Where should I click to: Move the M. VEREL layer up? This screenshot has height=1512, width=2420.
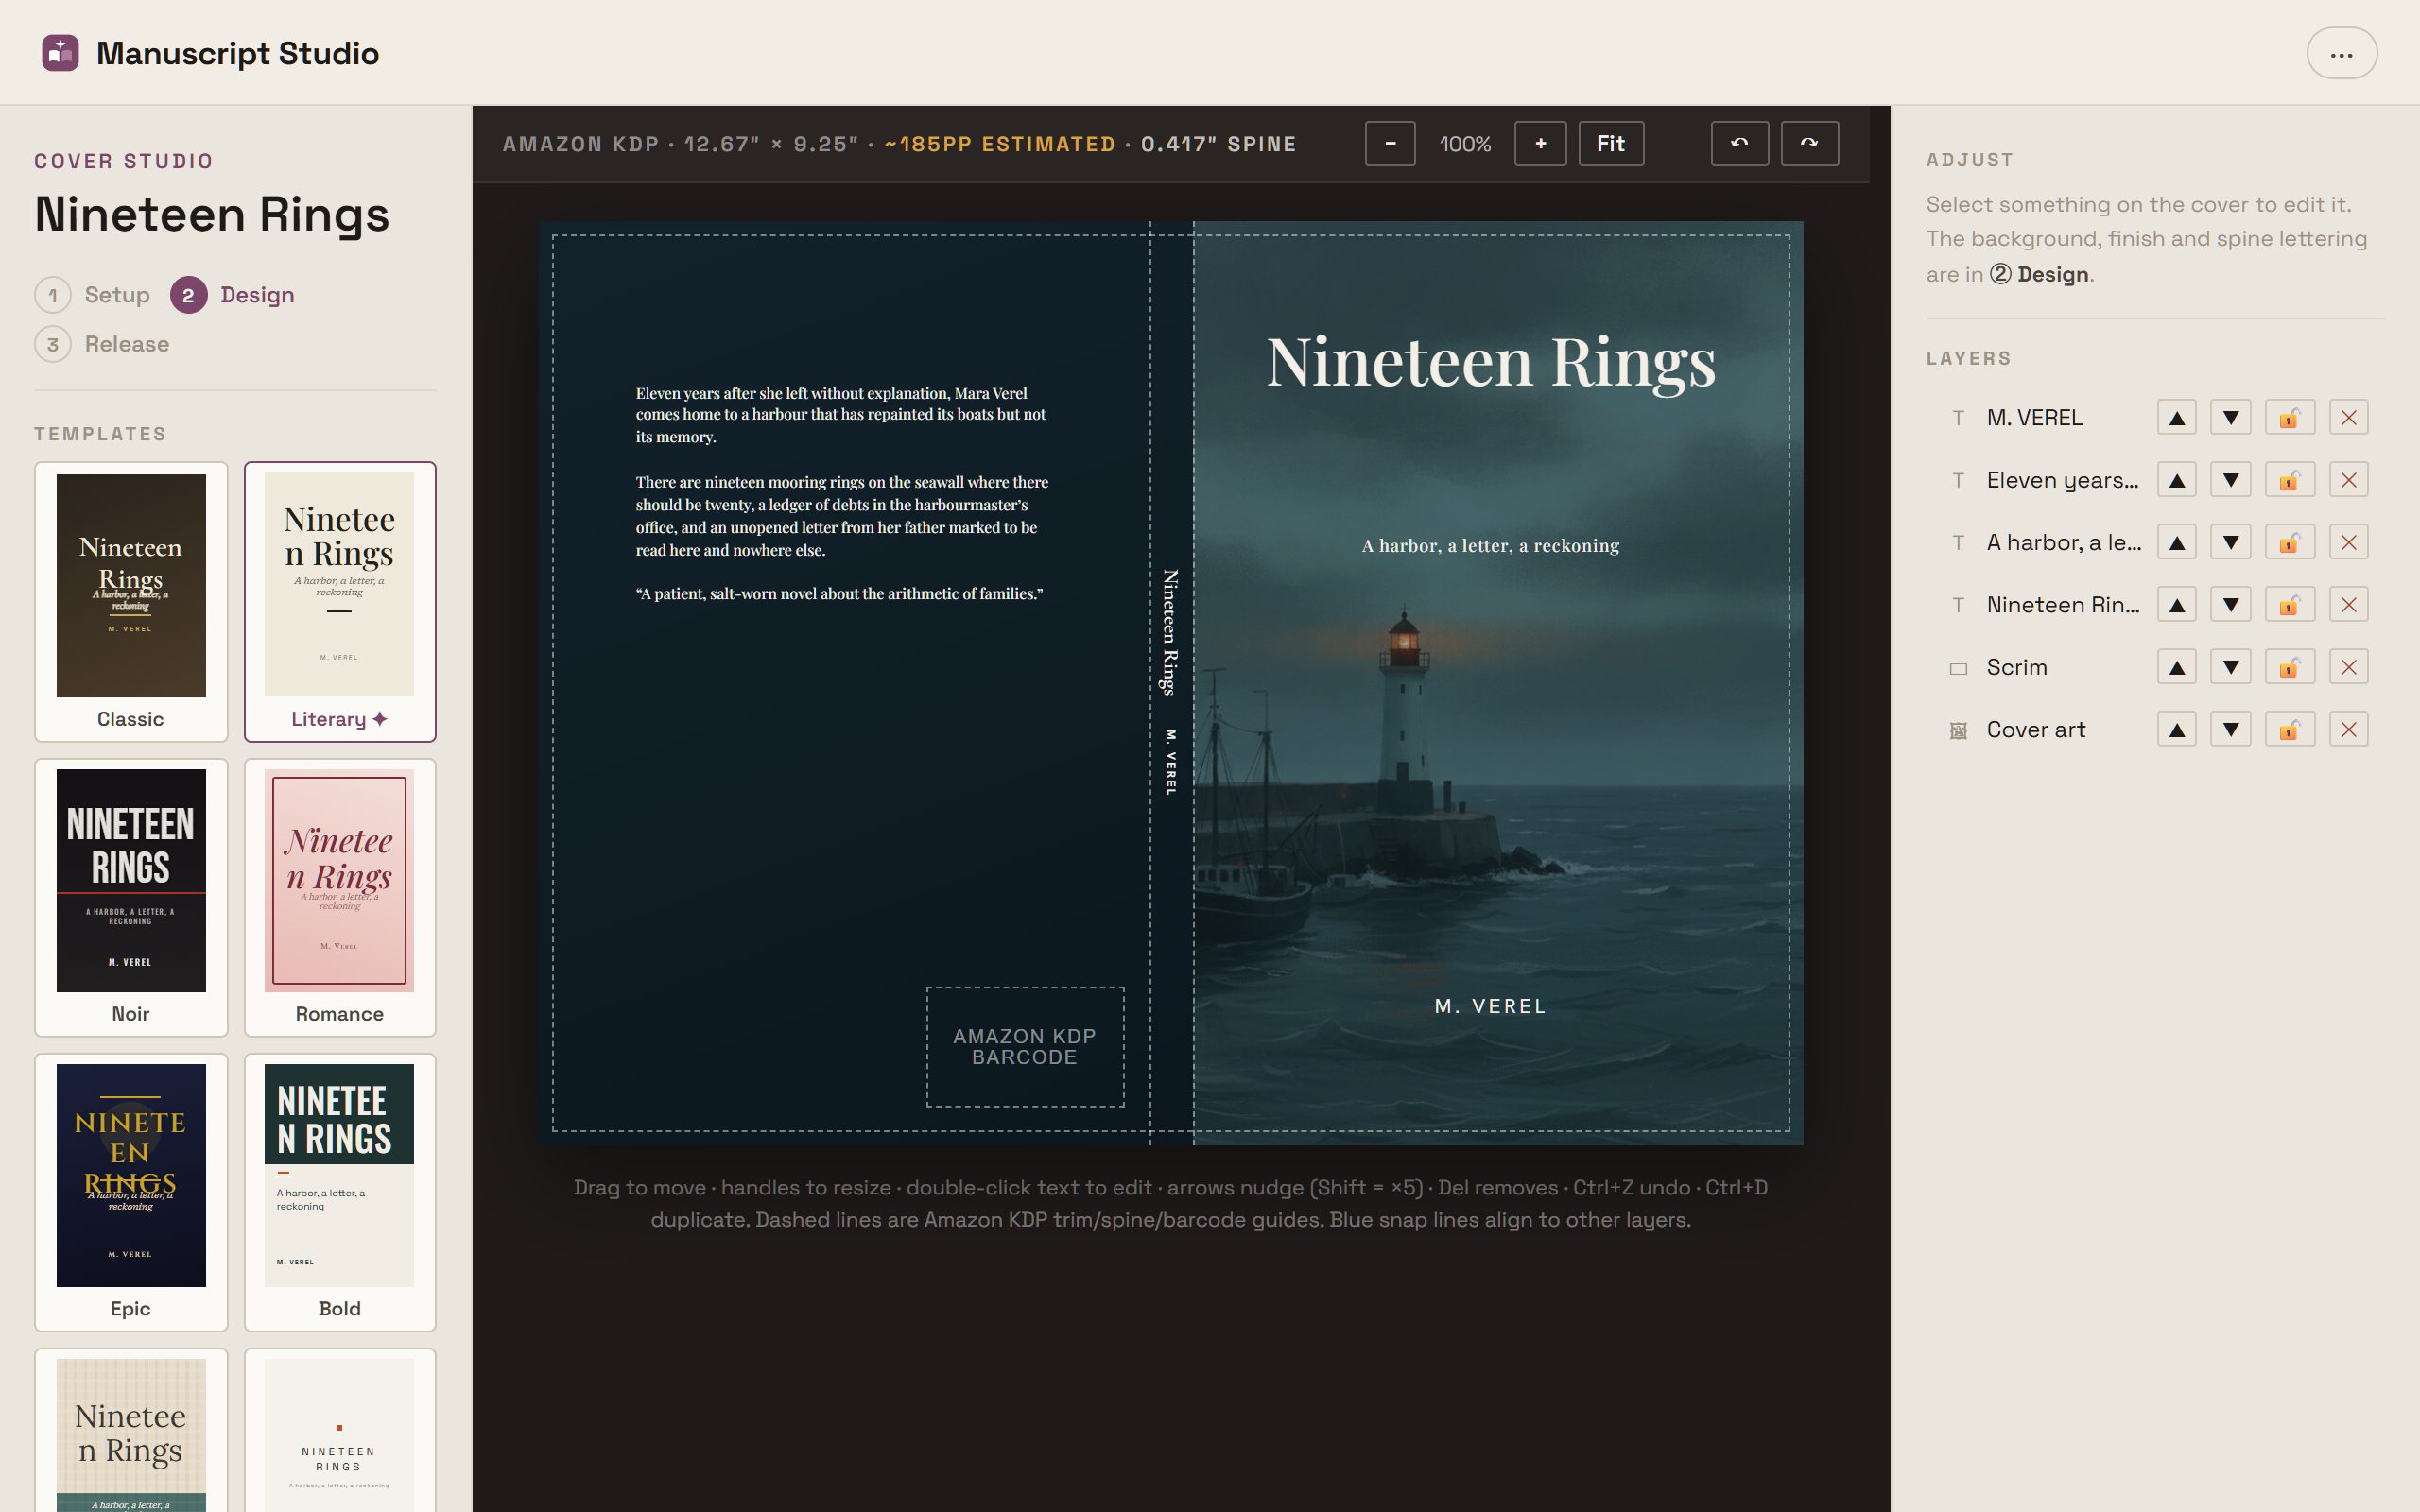pos(2176,418)
